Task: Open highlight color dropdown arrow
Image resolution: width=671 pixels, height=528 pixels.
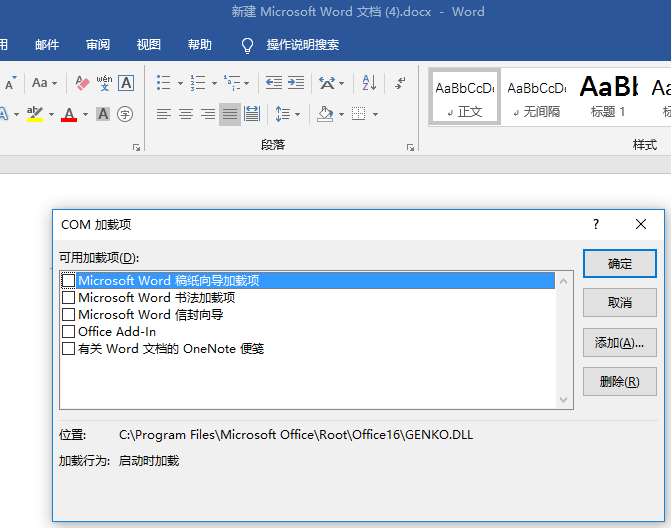Action: click(51, 115)
